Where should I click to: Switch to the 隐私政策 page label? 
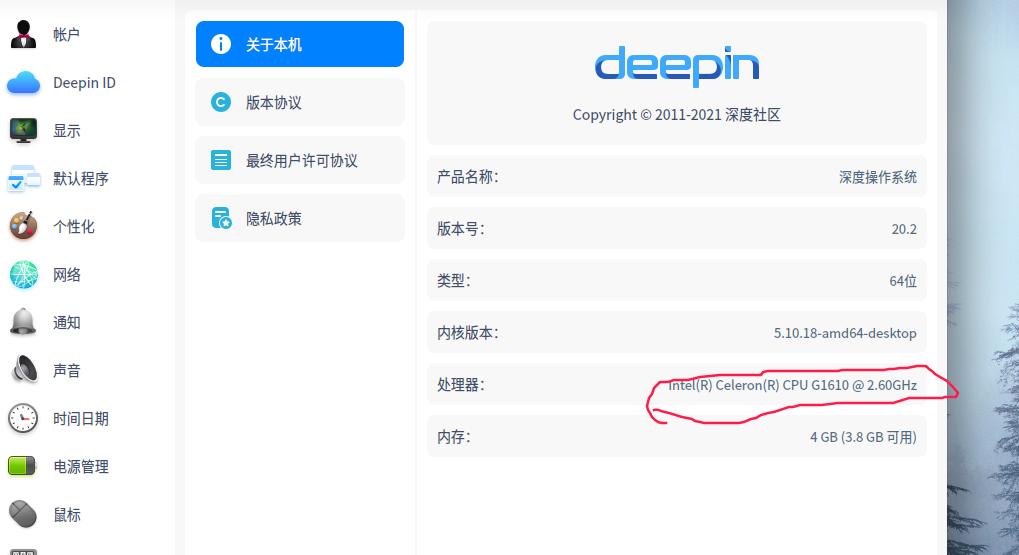point(274,219)
